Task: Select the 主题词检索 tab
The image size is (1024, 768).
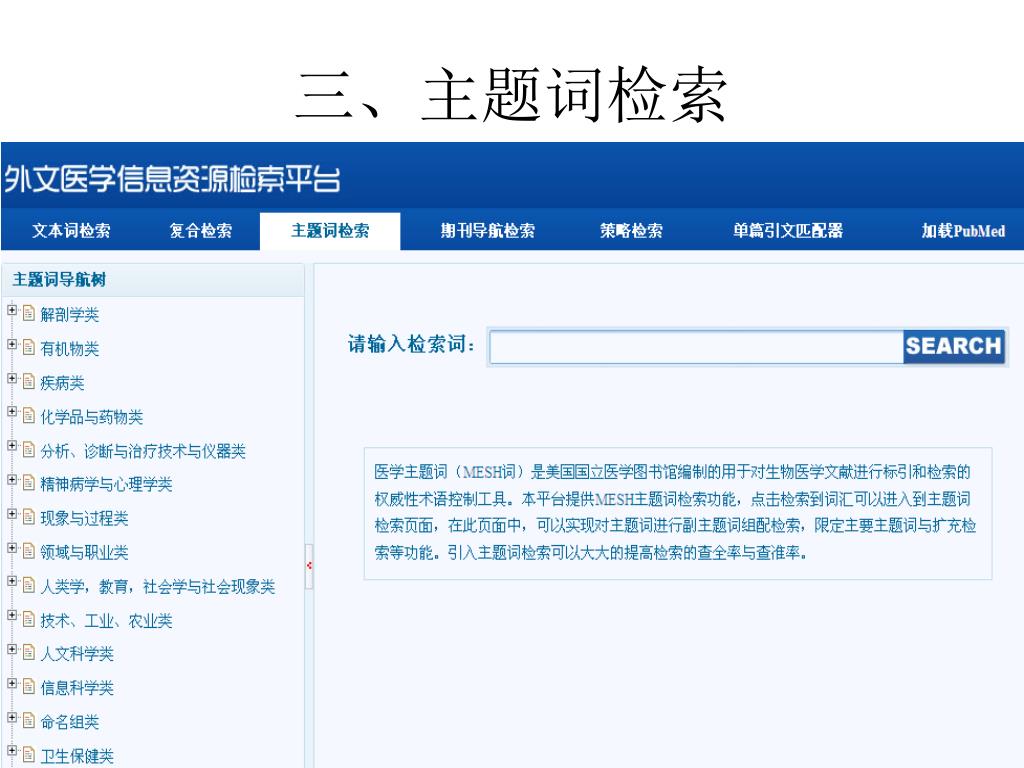Action: tap(330, 231)
